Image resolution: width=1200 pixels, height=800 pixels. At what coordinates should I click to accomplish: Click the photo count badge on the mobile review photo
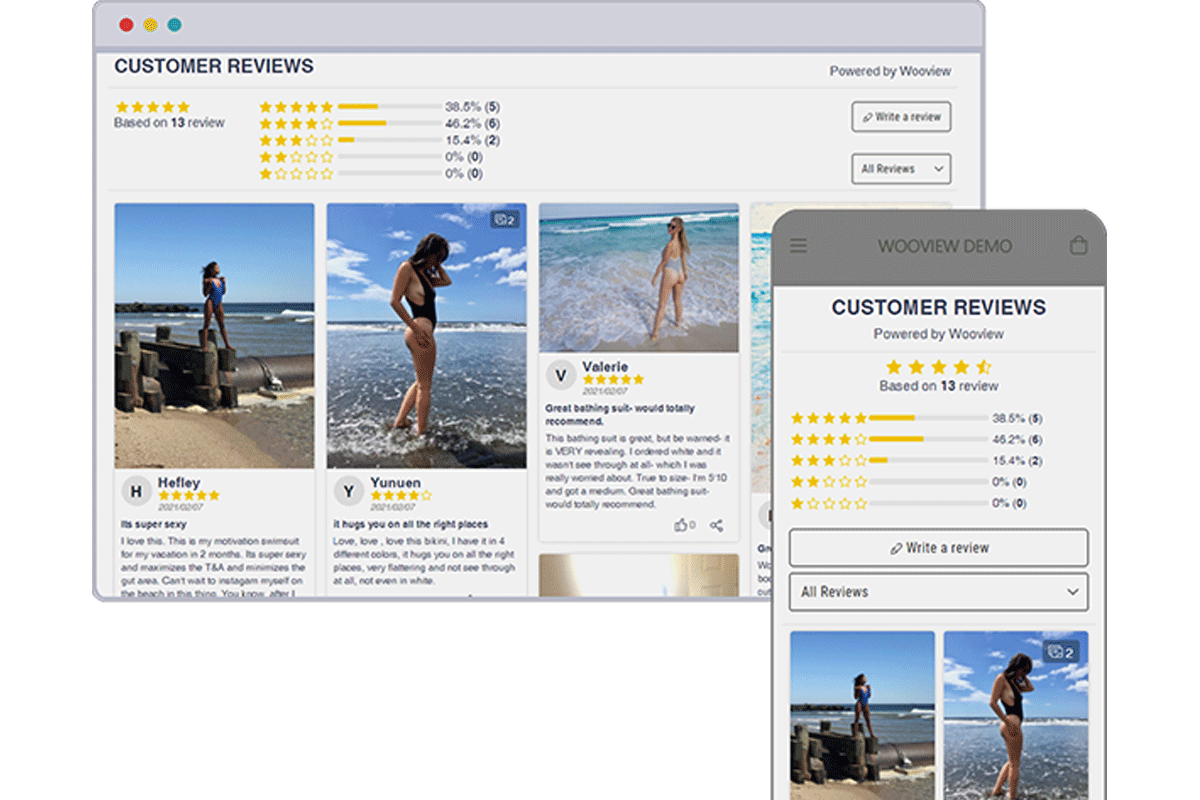click(x=1060, y=653)
